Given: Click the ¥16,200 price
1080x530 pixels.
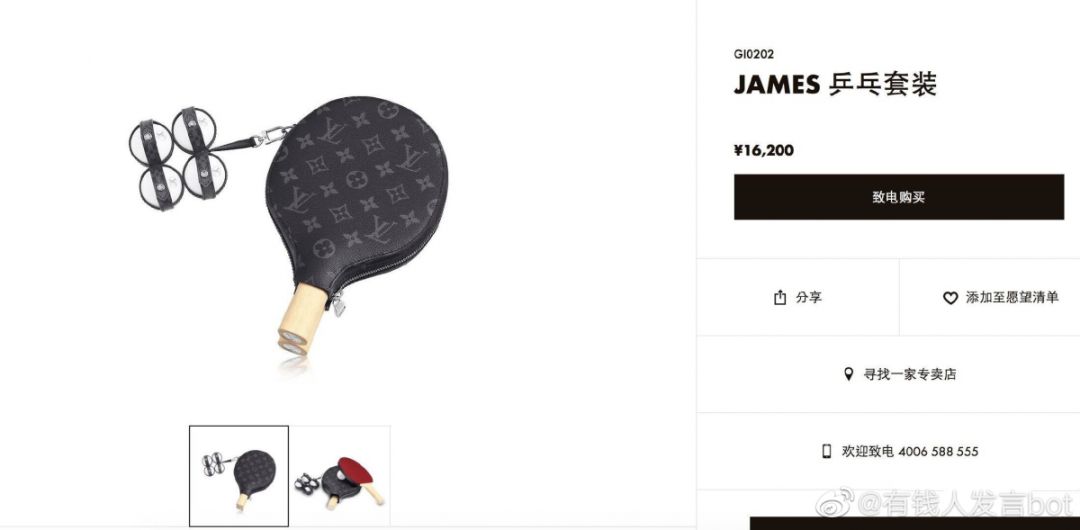Looking at the screenshot, I should coord(764,150).
